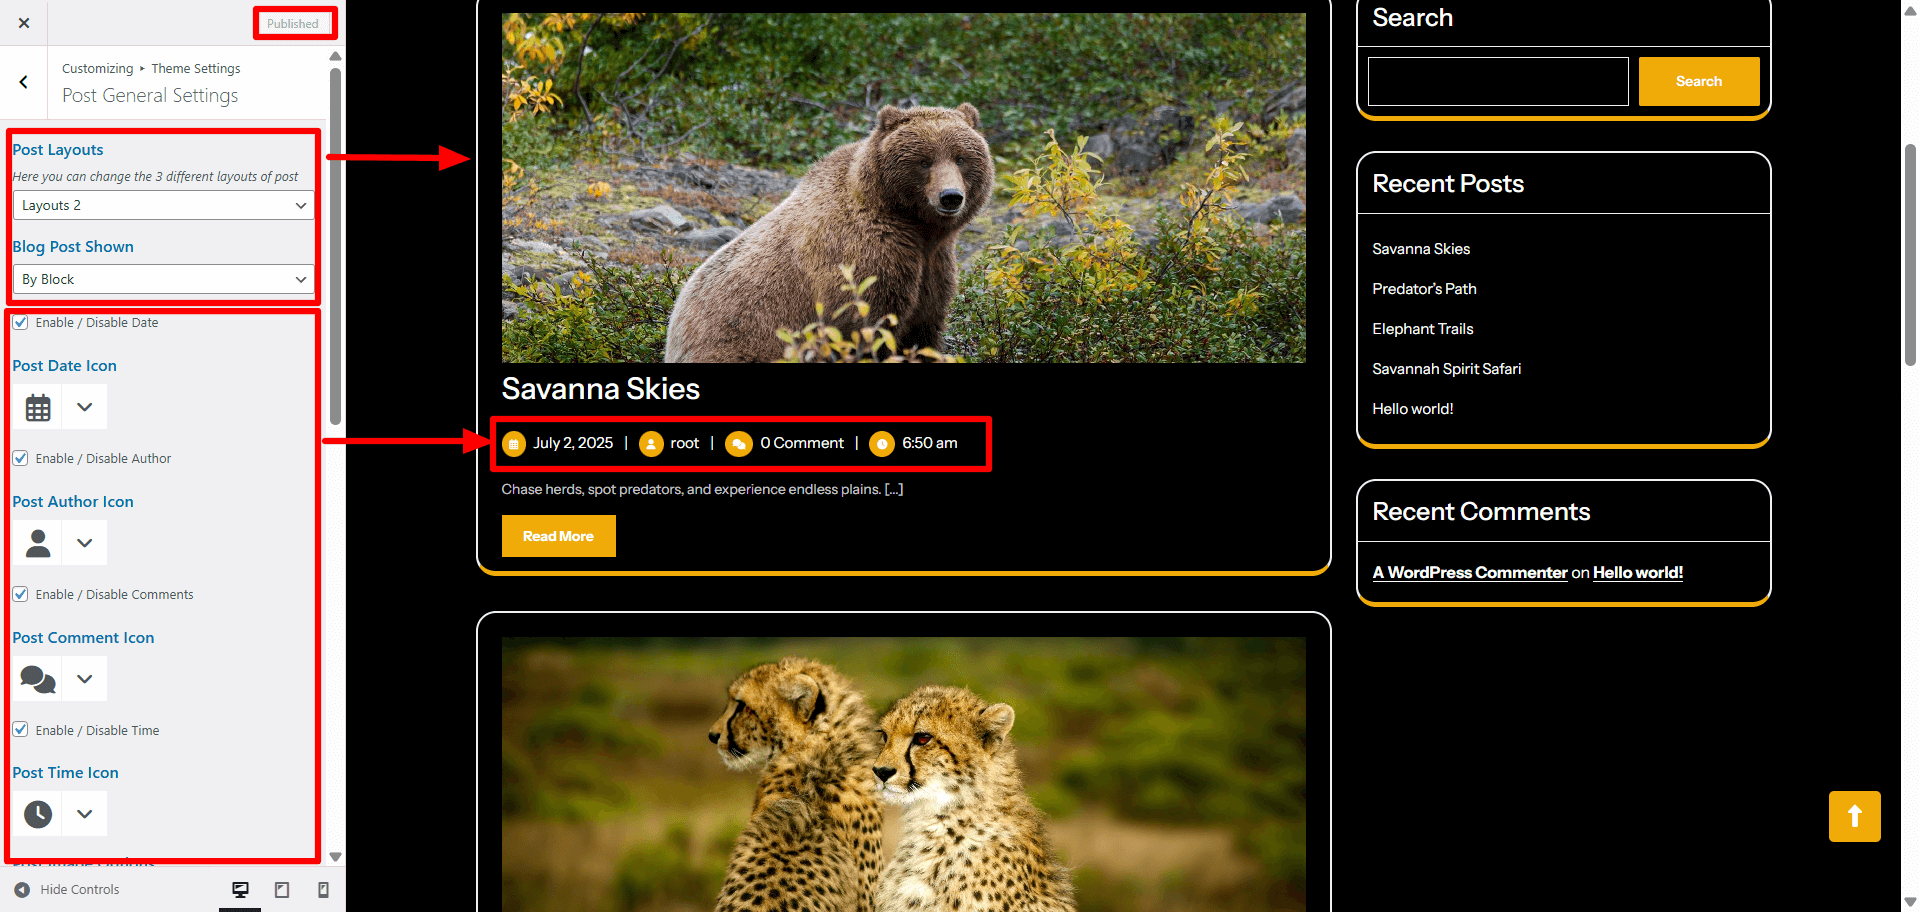Viewport: 1920px width, 912px height.
Task: Click the comment icon beside 0 Comment
Action: pyautogui.click(x=739, y=443)
